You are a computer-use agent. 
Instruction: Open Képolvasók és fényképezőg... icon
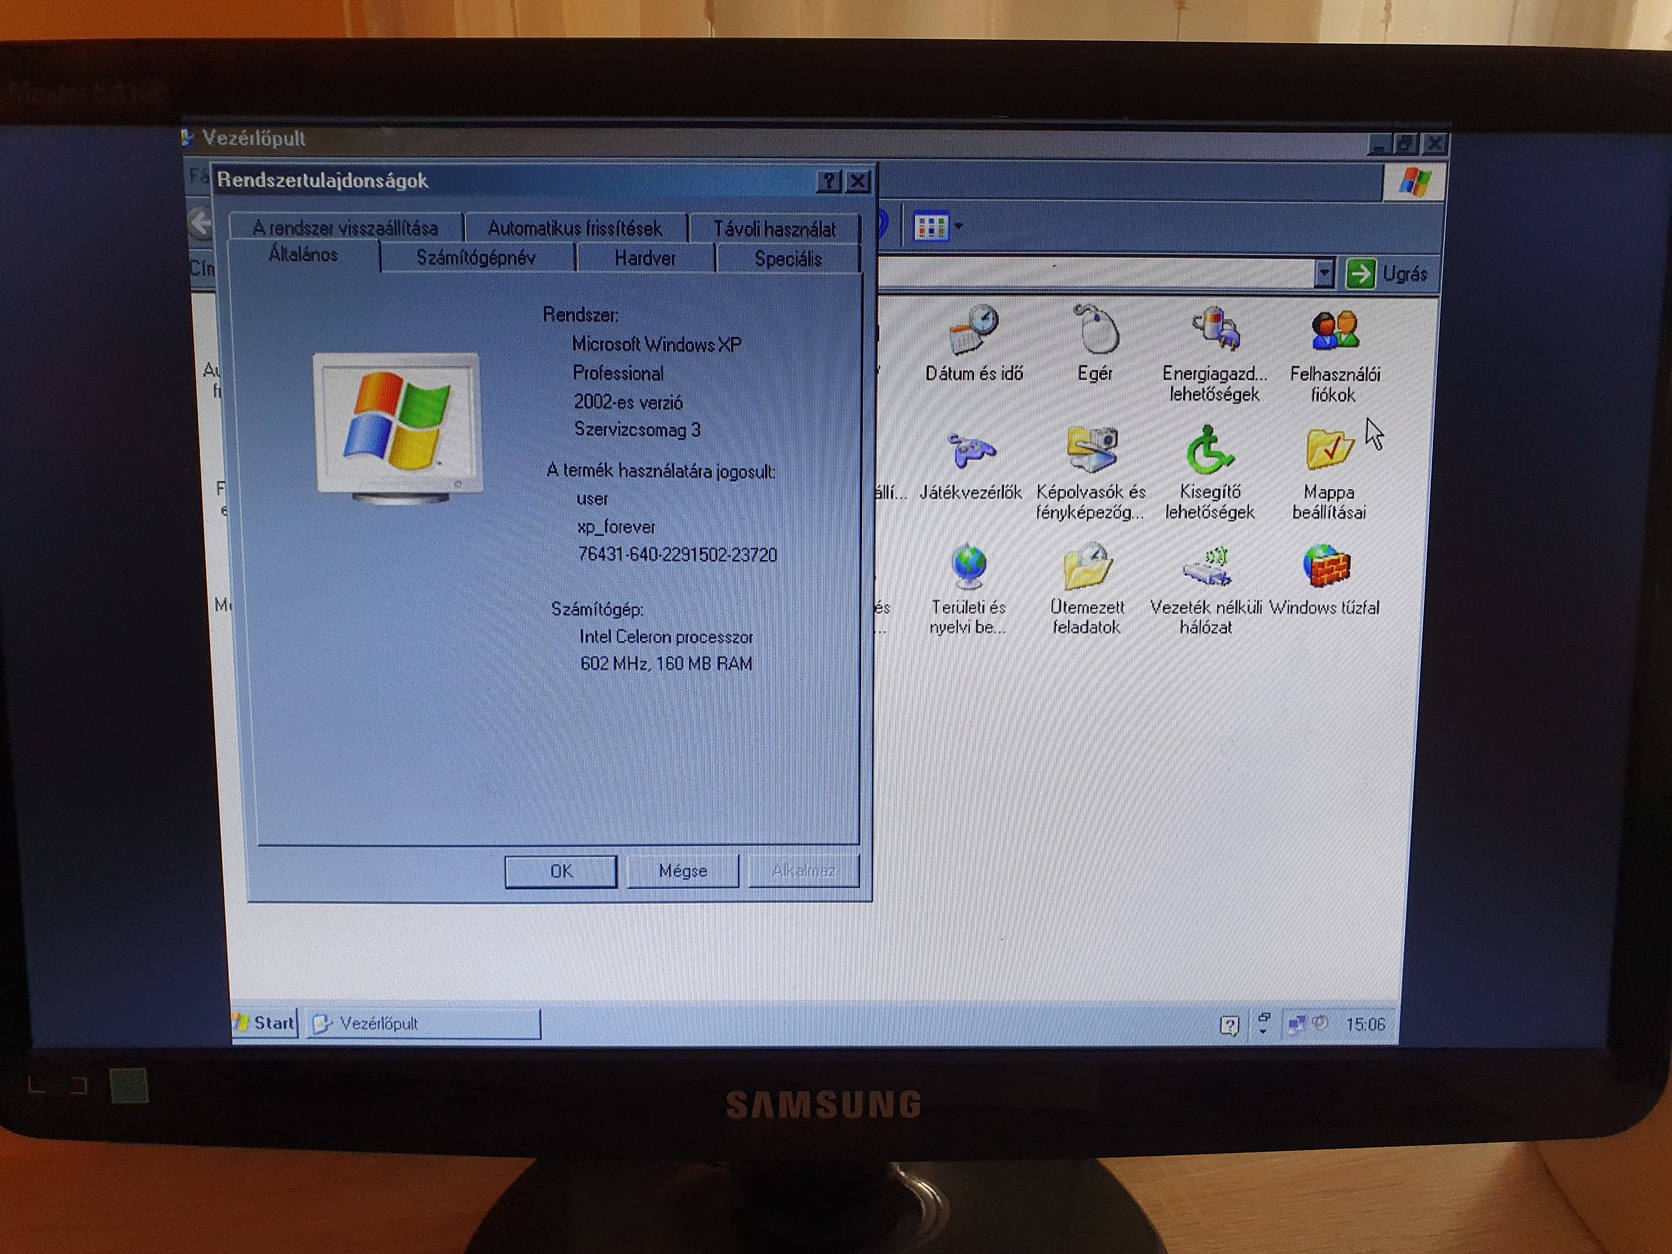1091,473
